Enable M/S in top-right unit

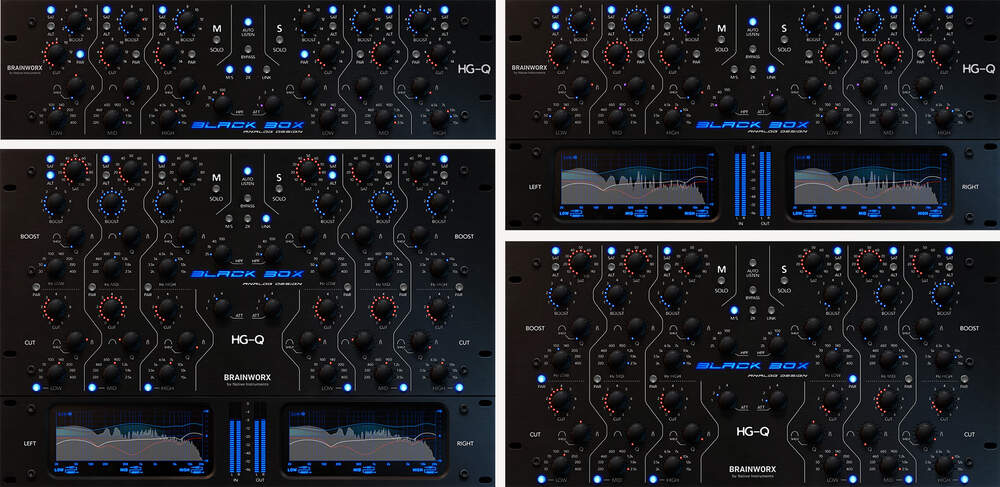734,69
